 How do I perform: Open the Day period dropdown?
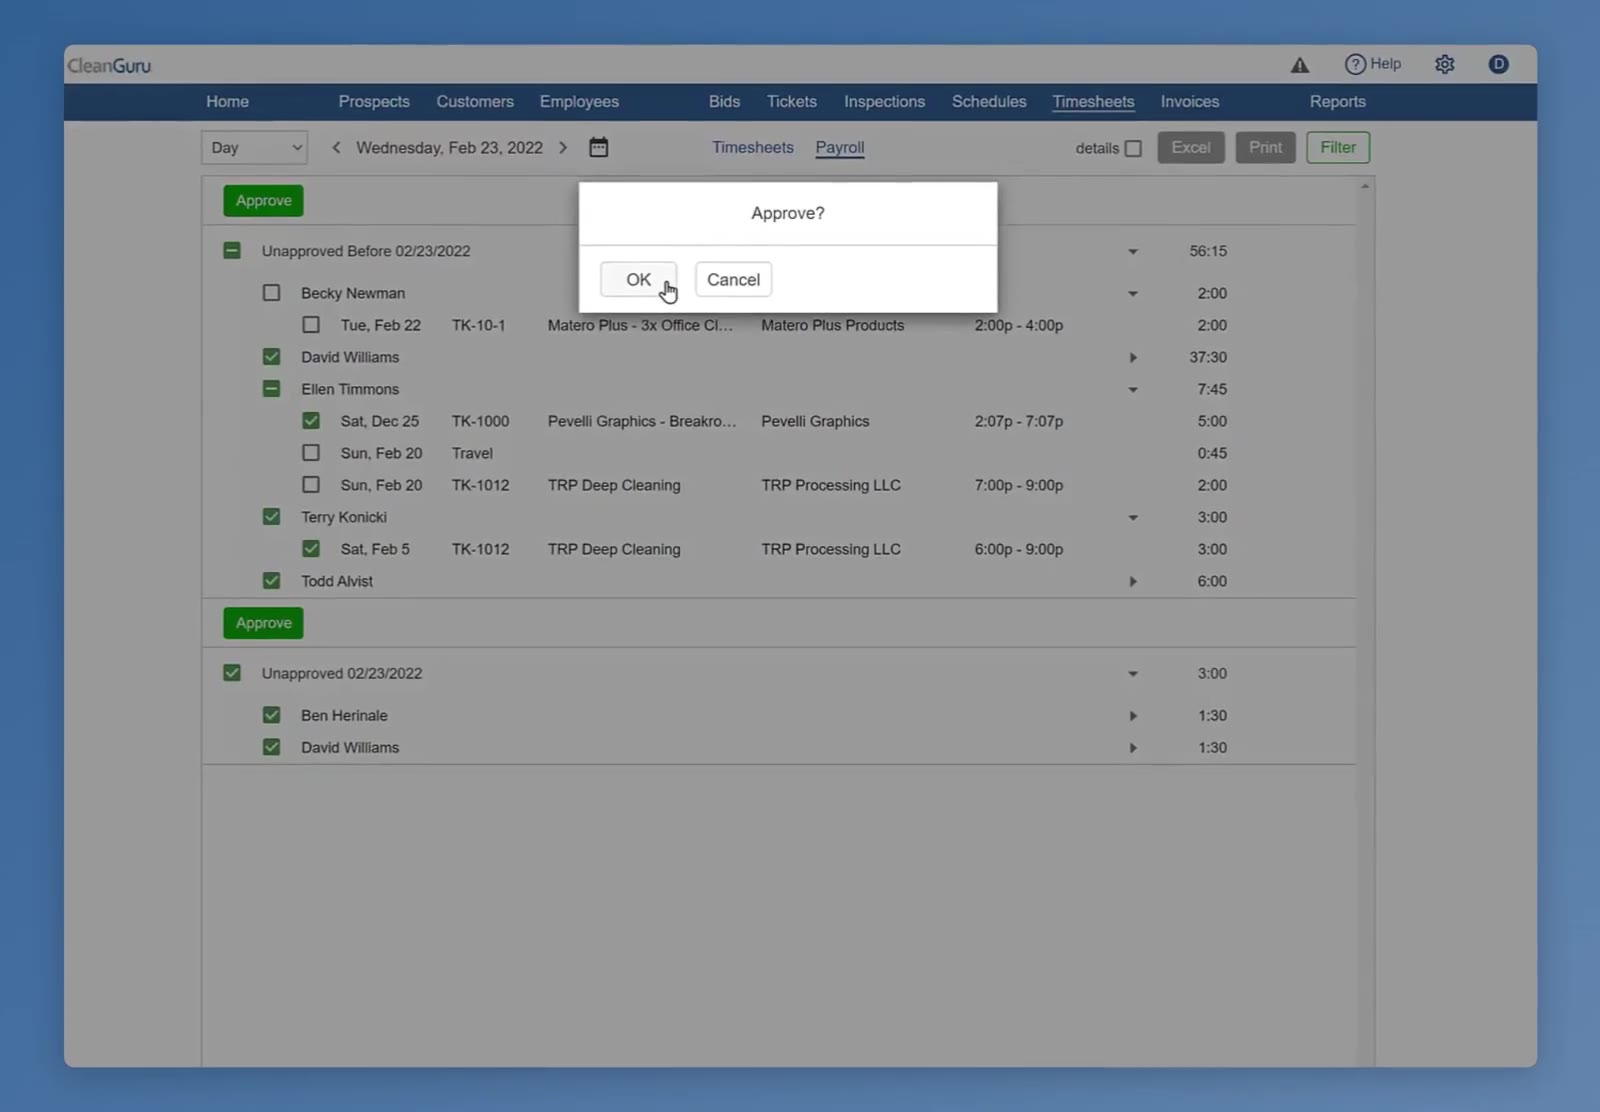[254, 147]
